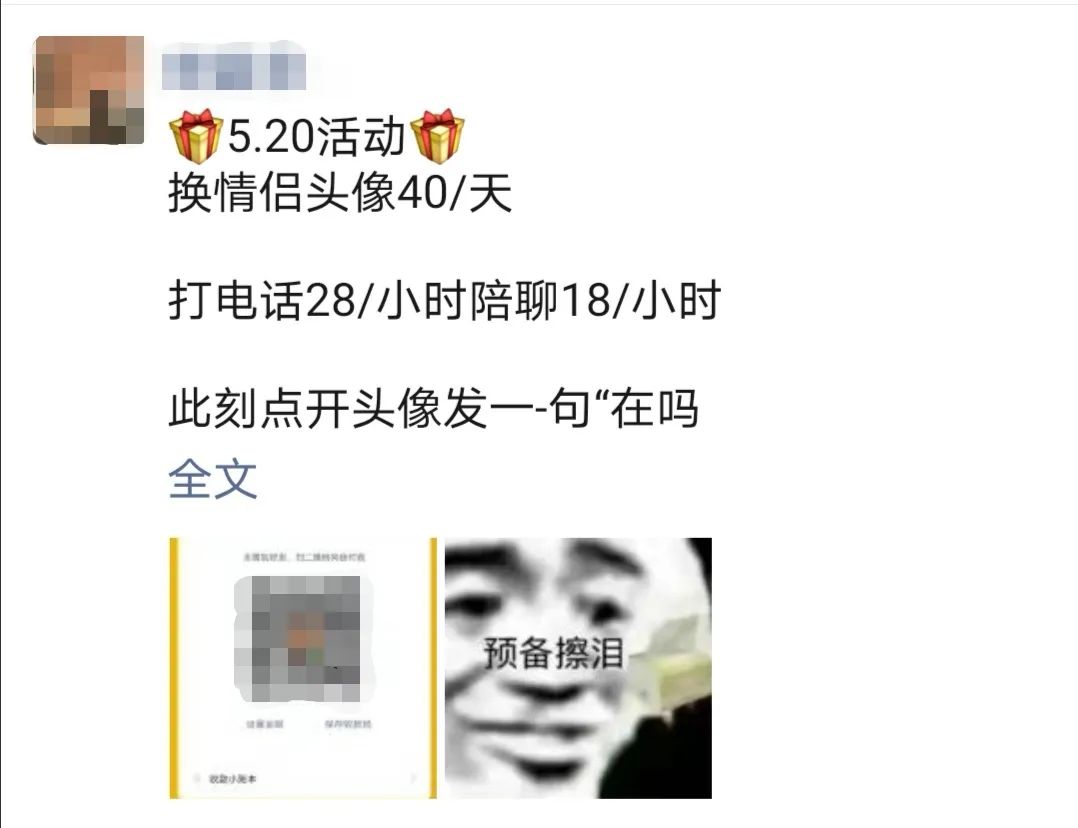The width and height of the screenshot is (1078, 828).
Task: Open the QR payment code thumbnail
Action: [303, 668]
